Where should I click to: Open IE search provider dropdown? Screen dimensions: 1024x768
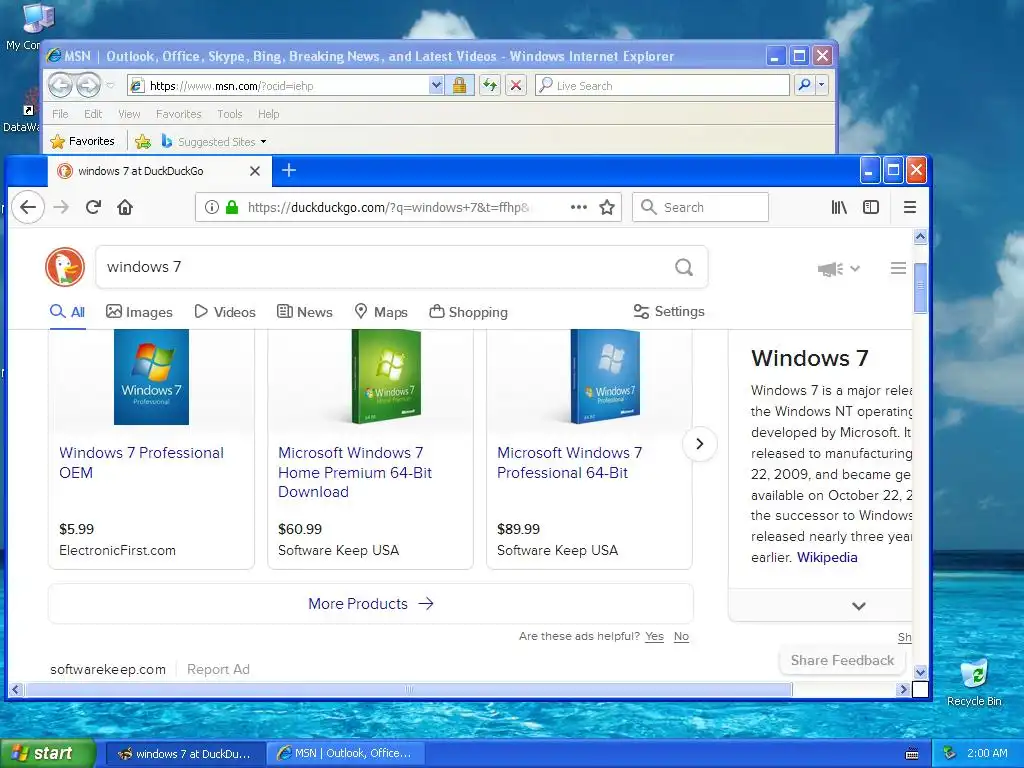(x=822, y=85)
